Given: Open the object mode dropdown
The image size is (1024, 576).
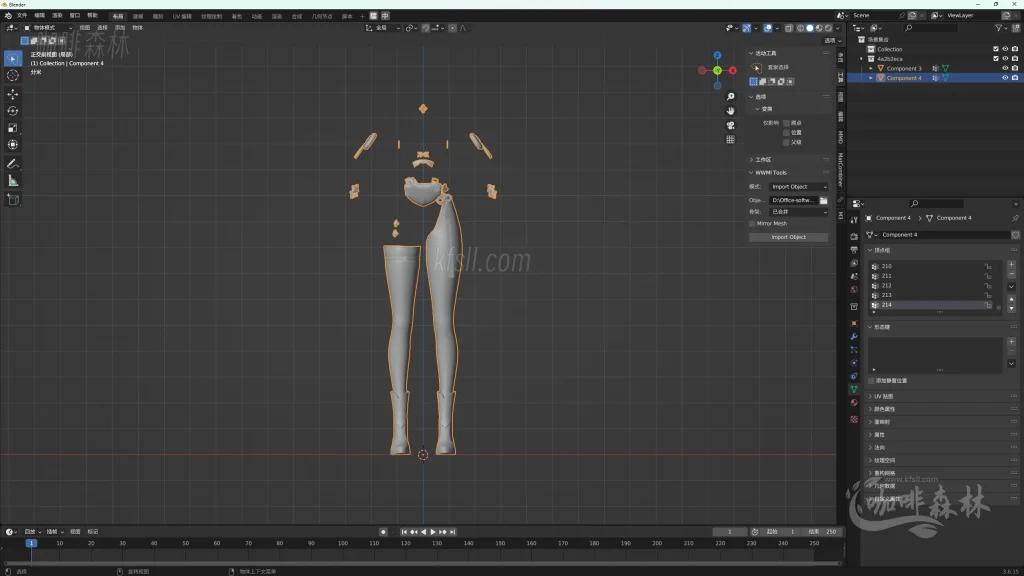Looking at the screenshot, I should tap(48, 28).
